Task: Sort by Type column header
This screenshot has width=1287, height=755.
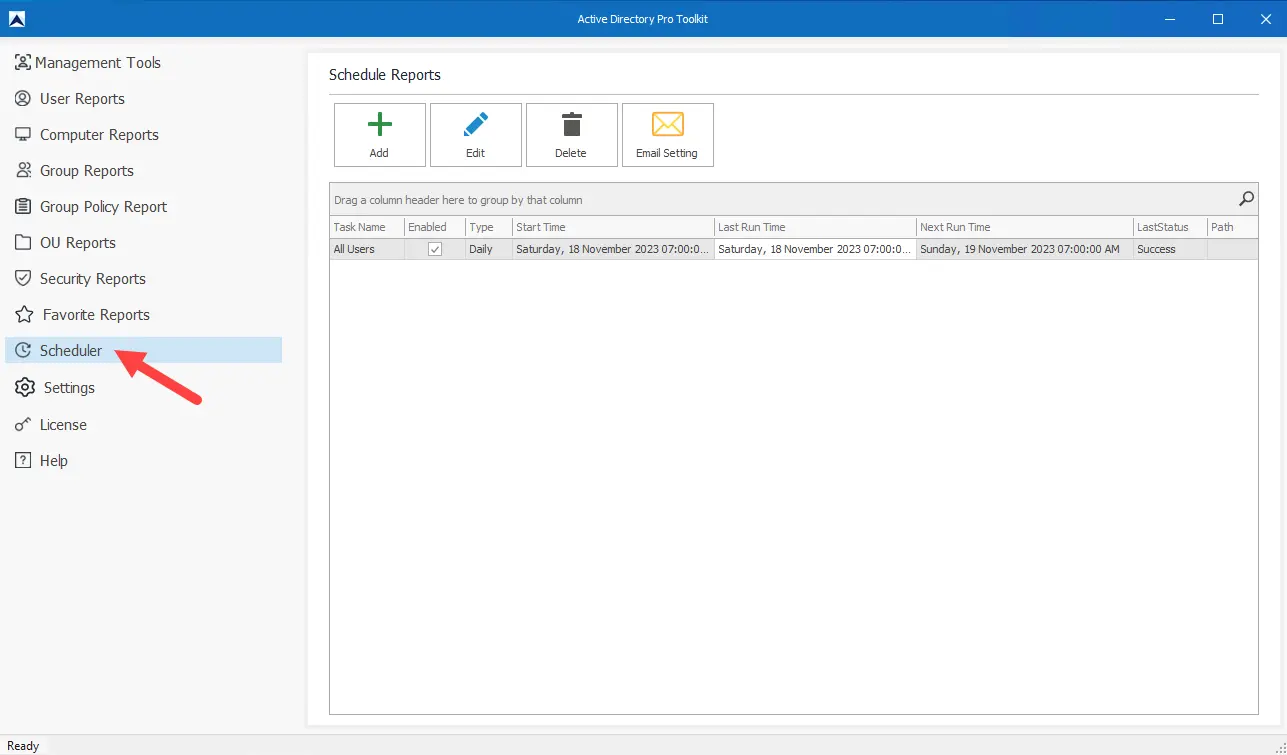Action: coord(489,227)
